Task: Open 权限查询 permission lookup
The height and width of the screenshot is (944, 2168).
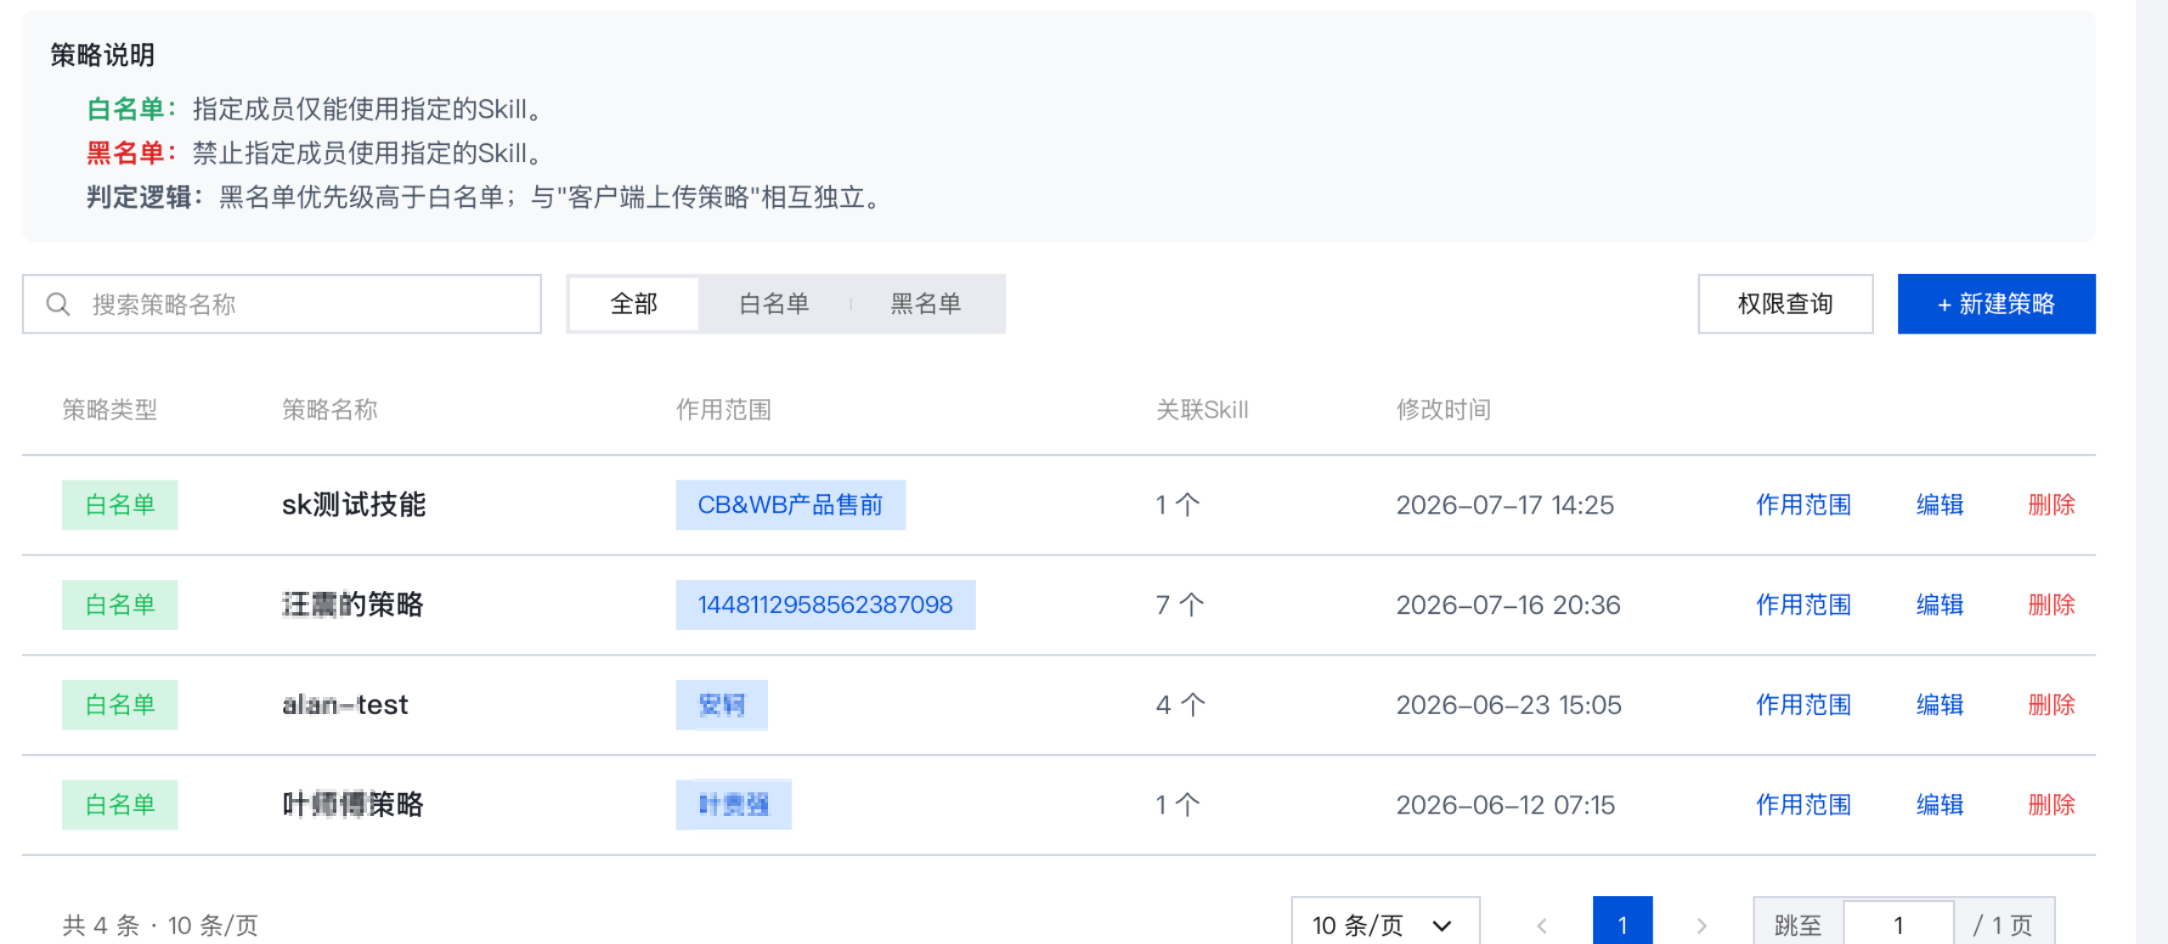Action: click(x=1785, y=304)
